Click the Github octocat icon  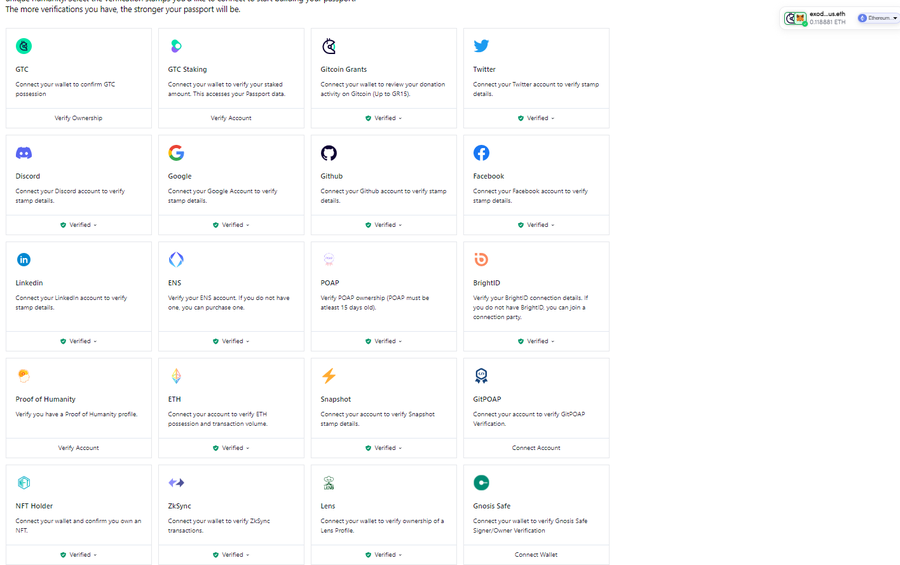point(329,153)
